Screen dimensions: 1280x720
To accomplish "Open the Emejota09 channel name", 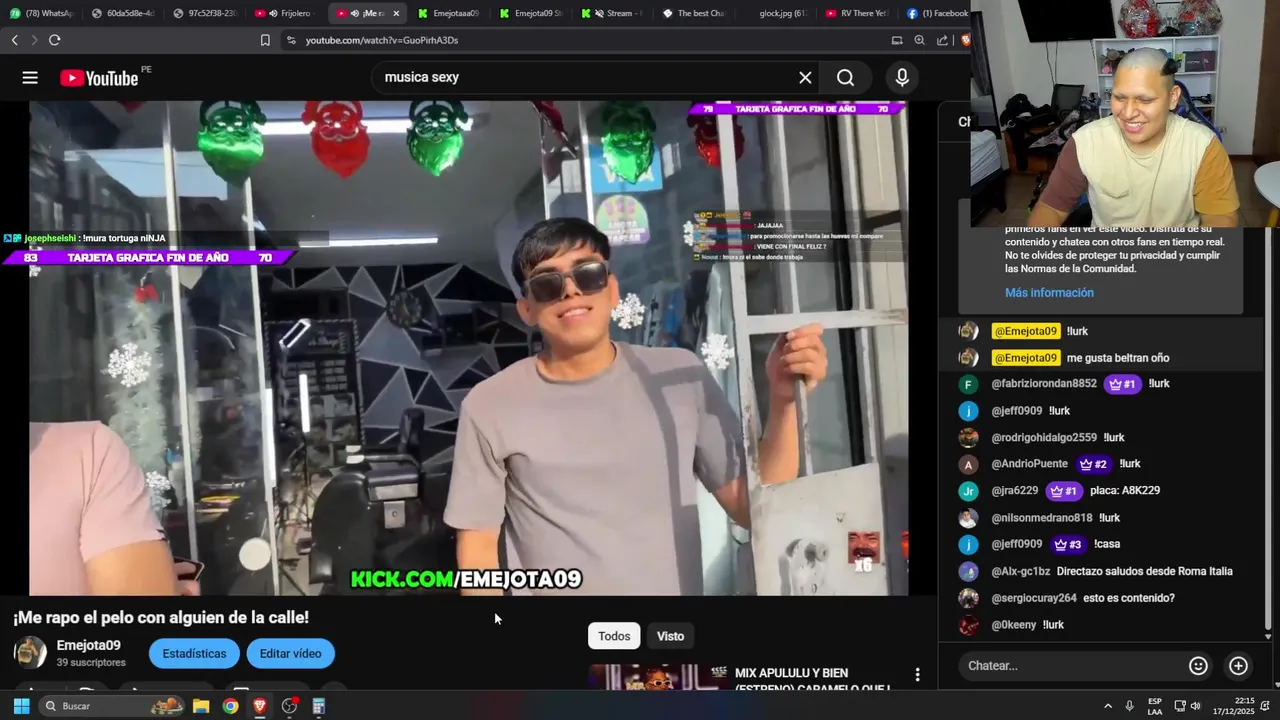I will (88, 646).
